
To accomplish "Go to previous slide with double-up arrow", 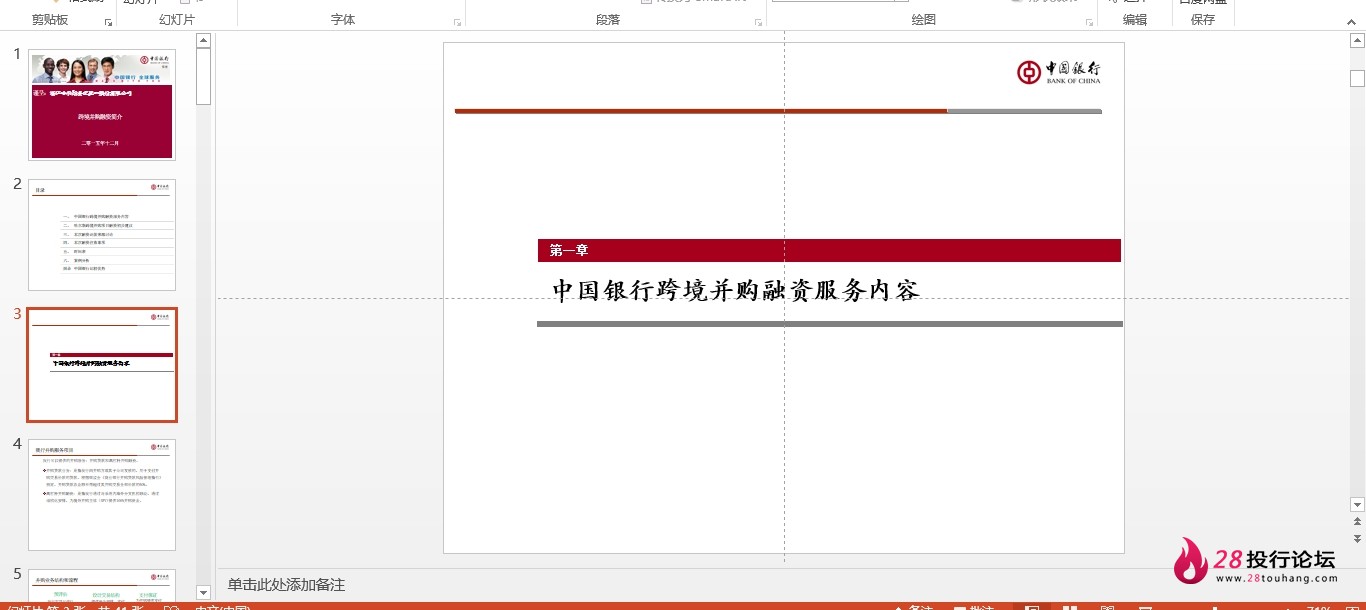I will [x=1357, y=521].
